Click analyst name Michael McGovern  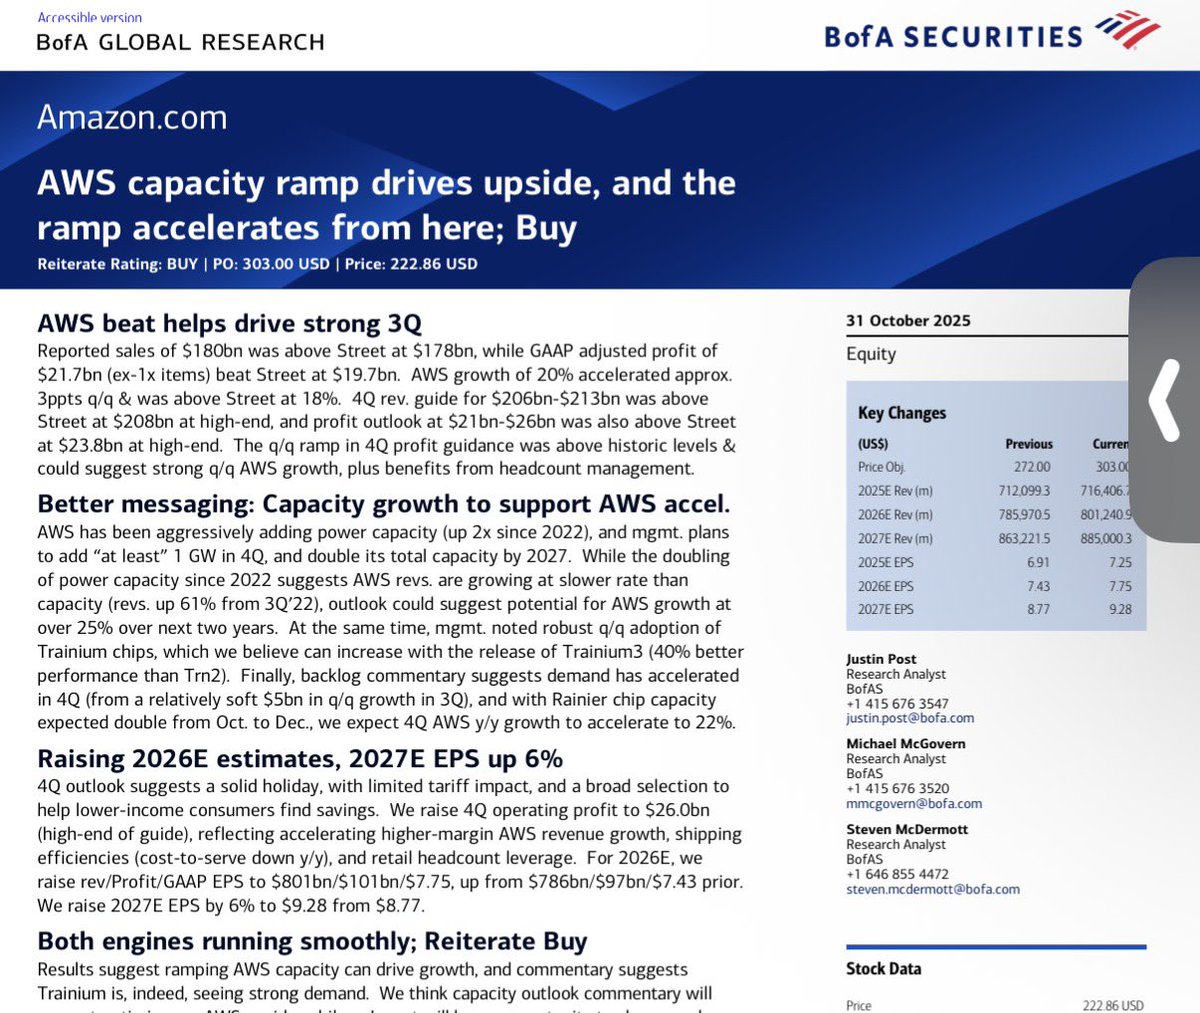click(906, 744)
